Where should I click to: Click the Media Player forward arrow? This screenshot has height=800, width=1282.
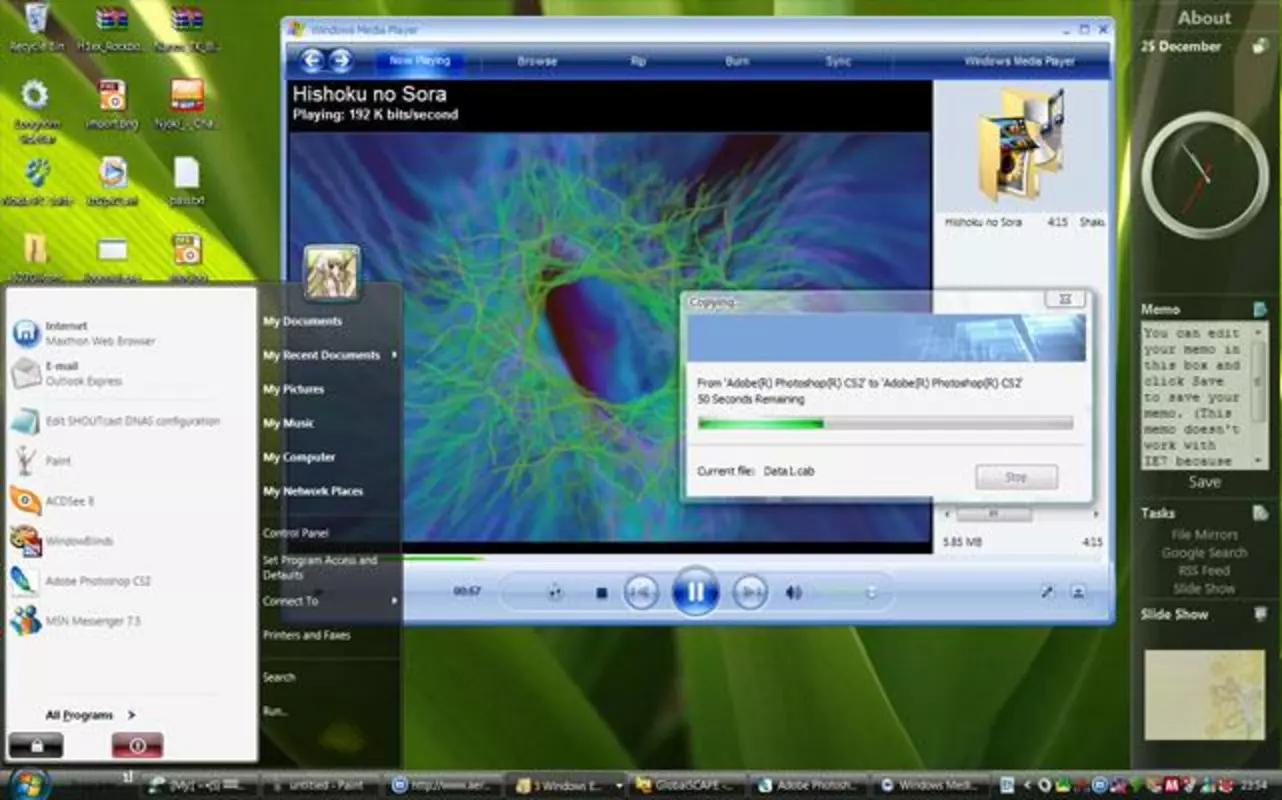click(341, 61)
